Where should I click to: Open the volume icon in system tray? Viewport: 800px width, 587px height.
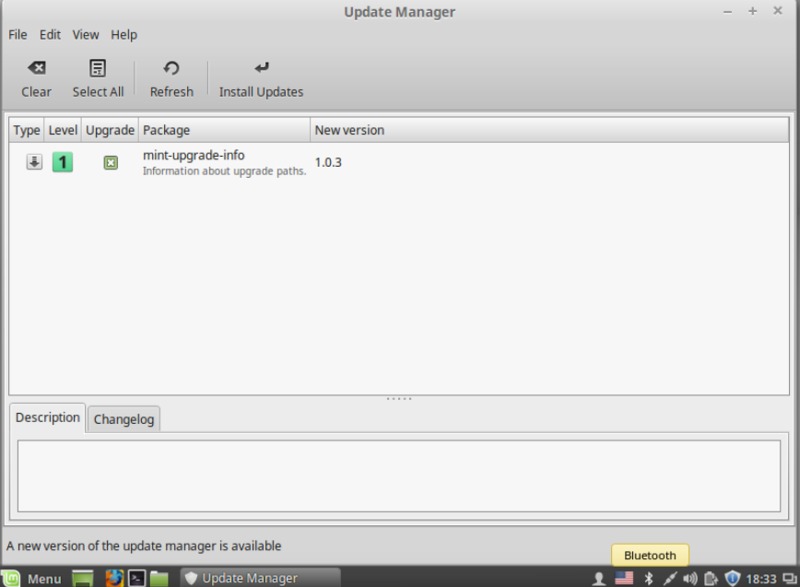(x=689, y=578)
